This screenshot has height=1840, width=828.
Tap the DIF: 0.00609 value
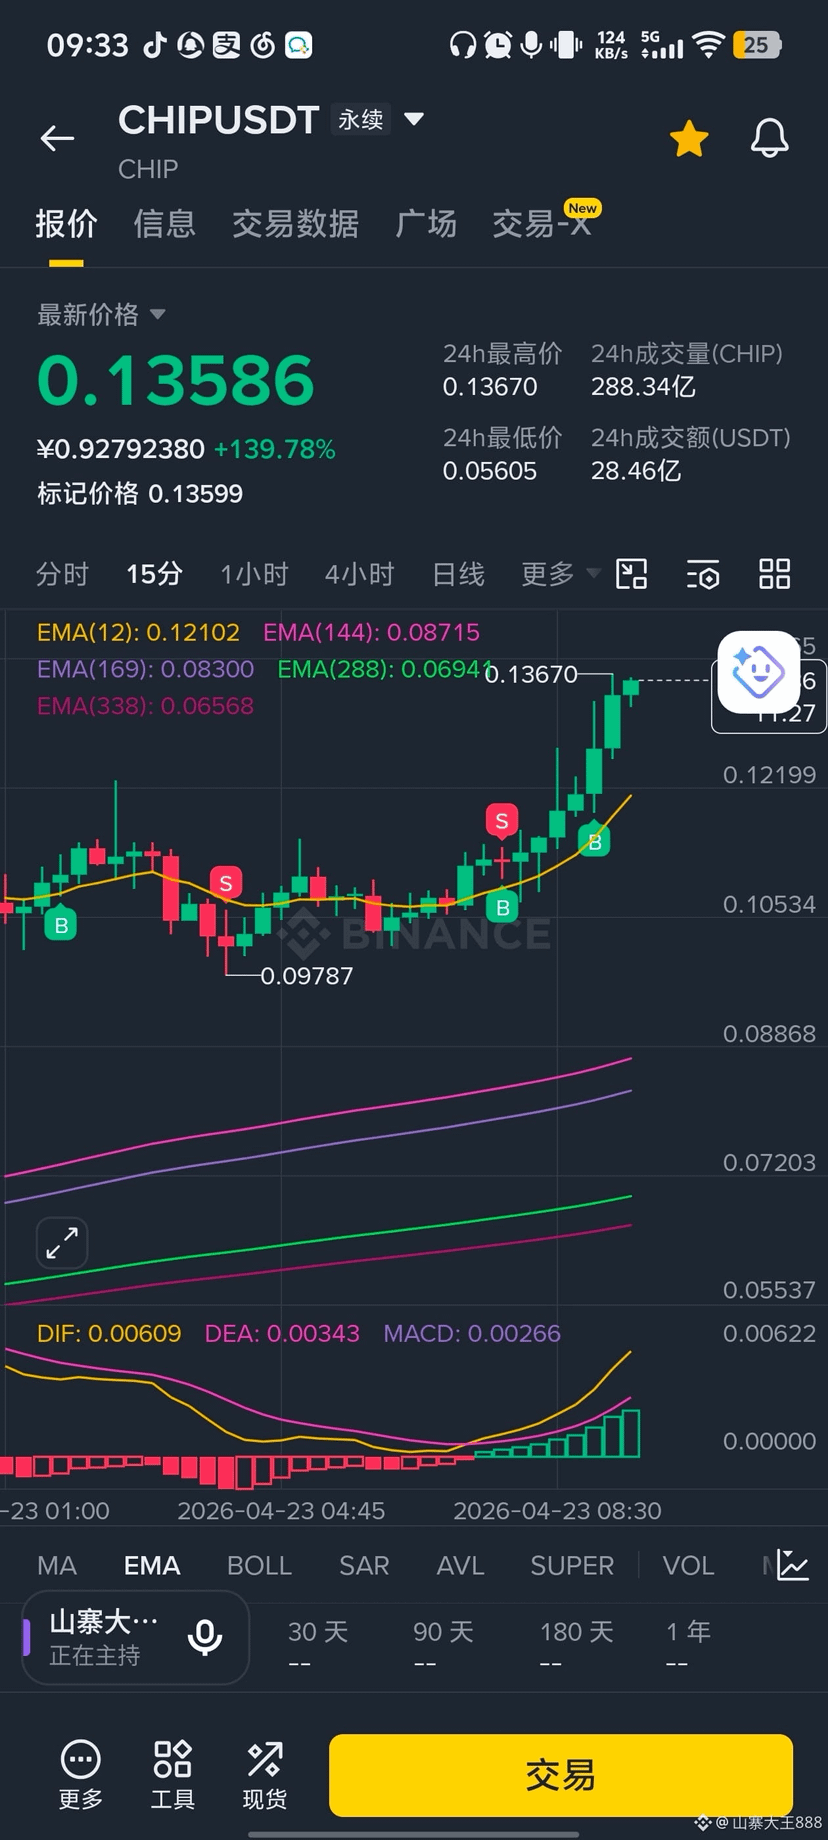[x=109, y=1333]
